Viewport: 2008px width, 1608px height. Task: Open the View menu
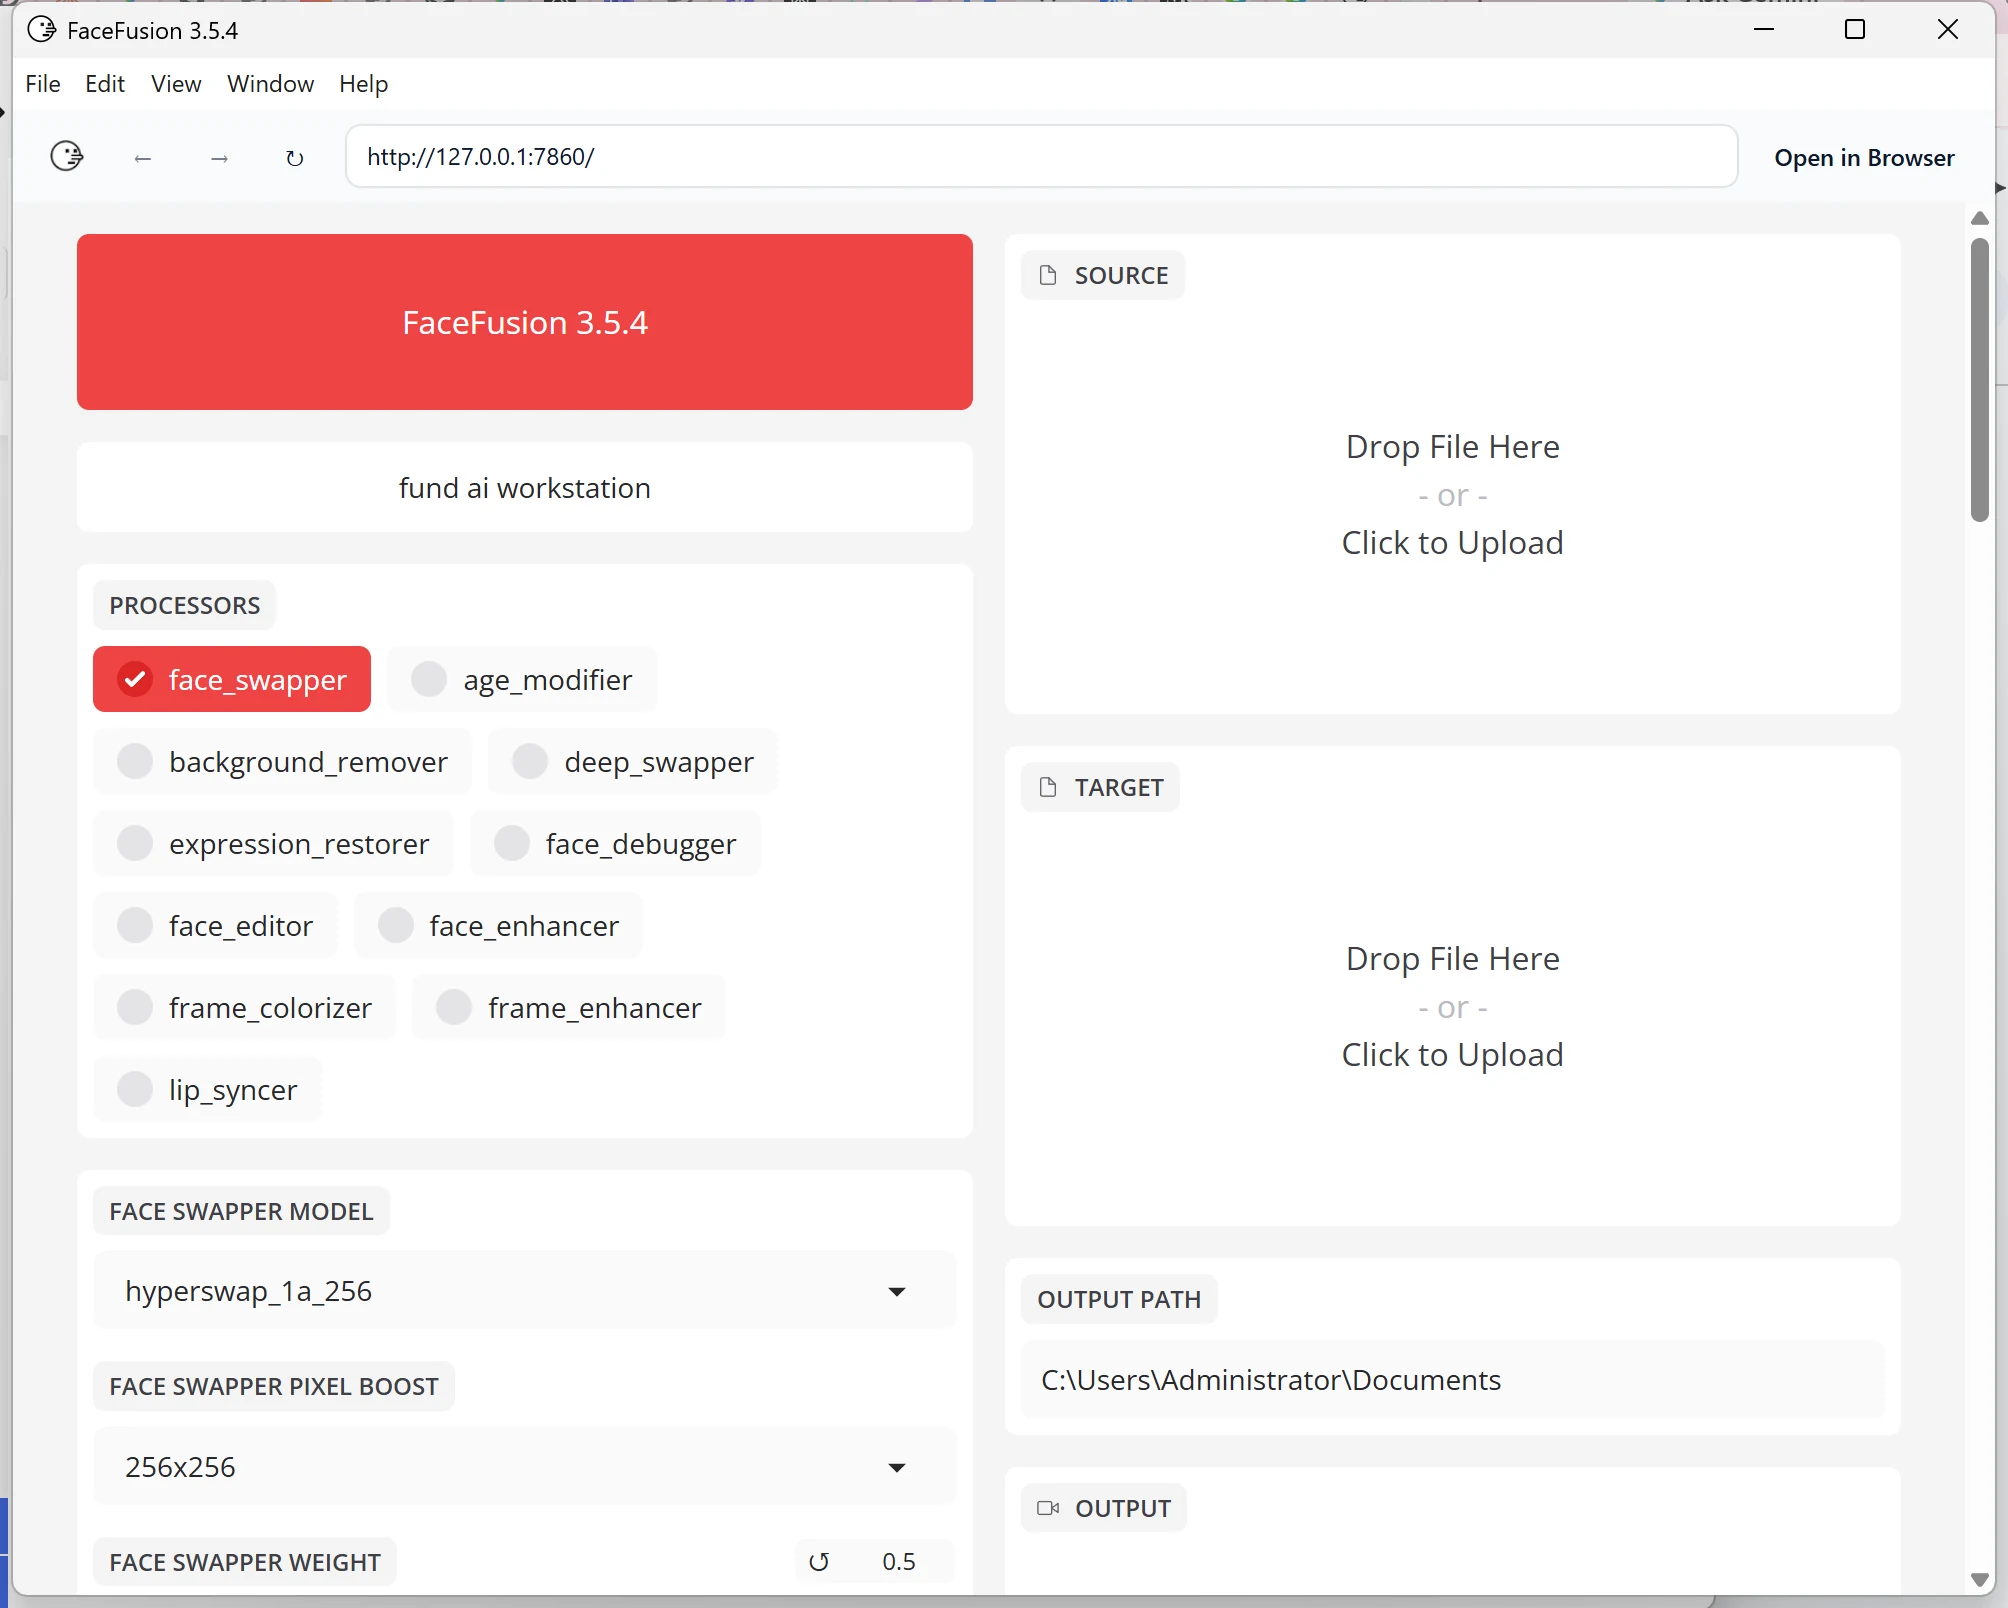point(176,84)
